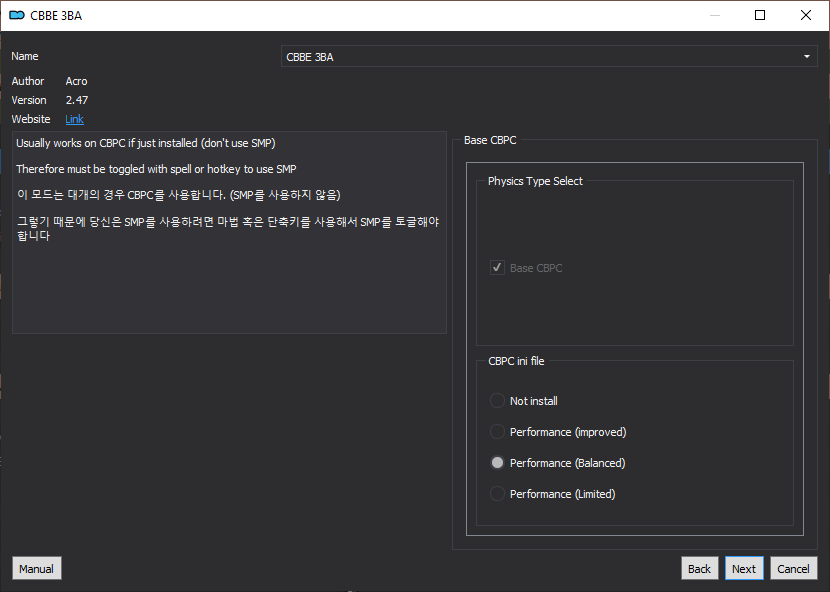Click the Next button
The width and height of the screenshot is (830, 592).
pyautogui.click(x=744, y=568)
